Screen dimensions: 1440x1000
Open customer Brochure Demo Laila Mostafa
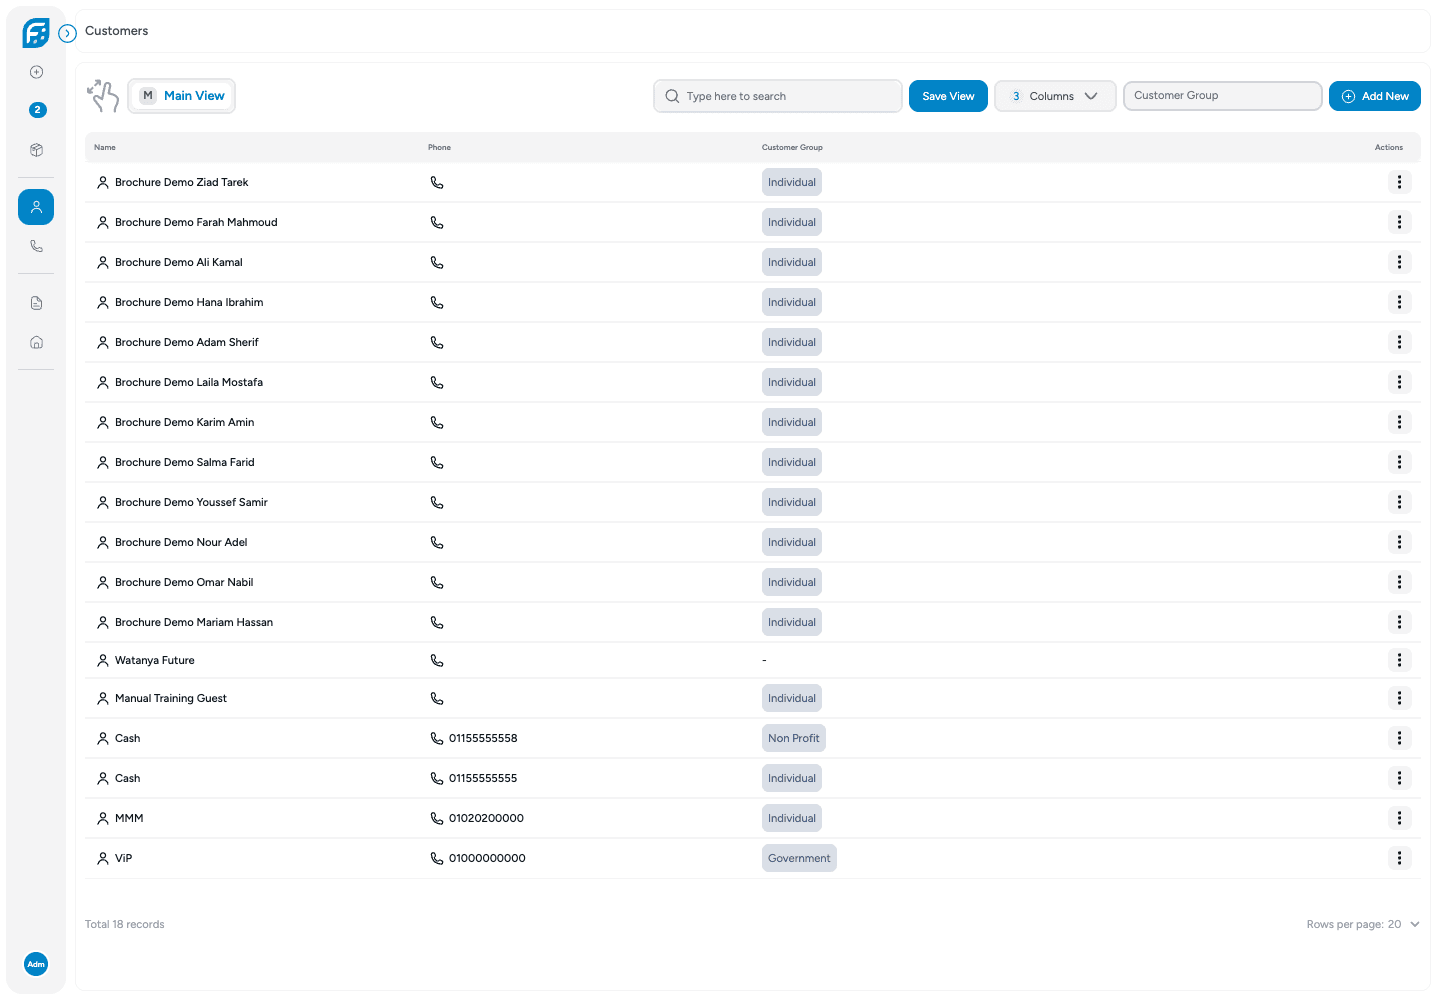189,382
